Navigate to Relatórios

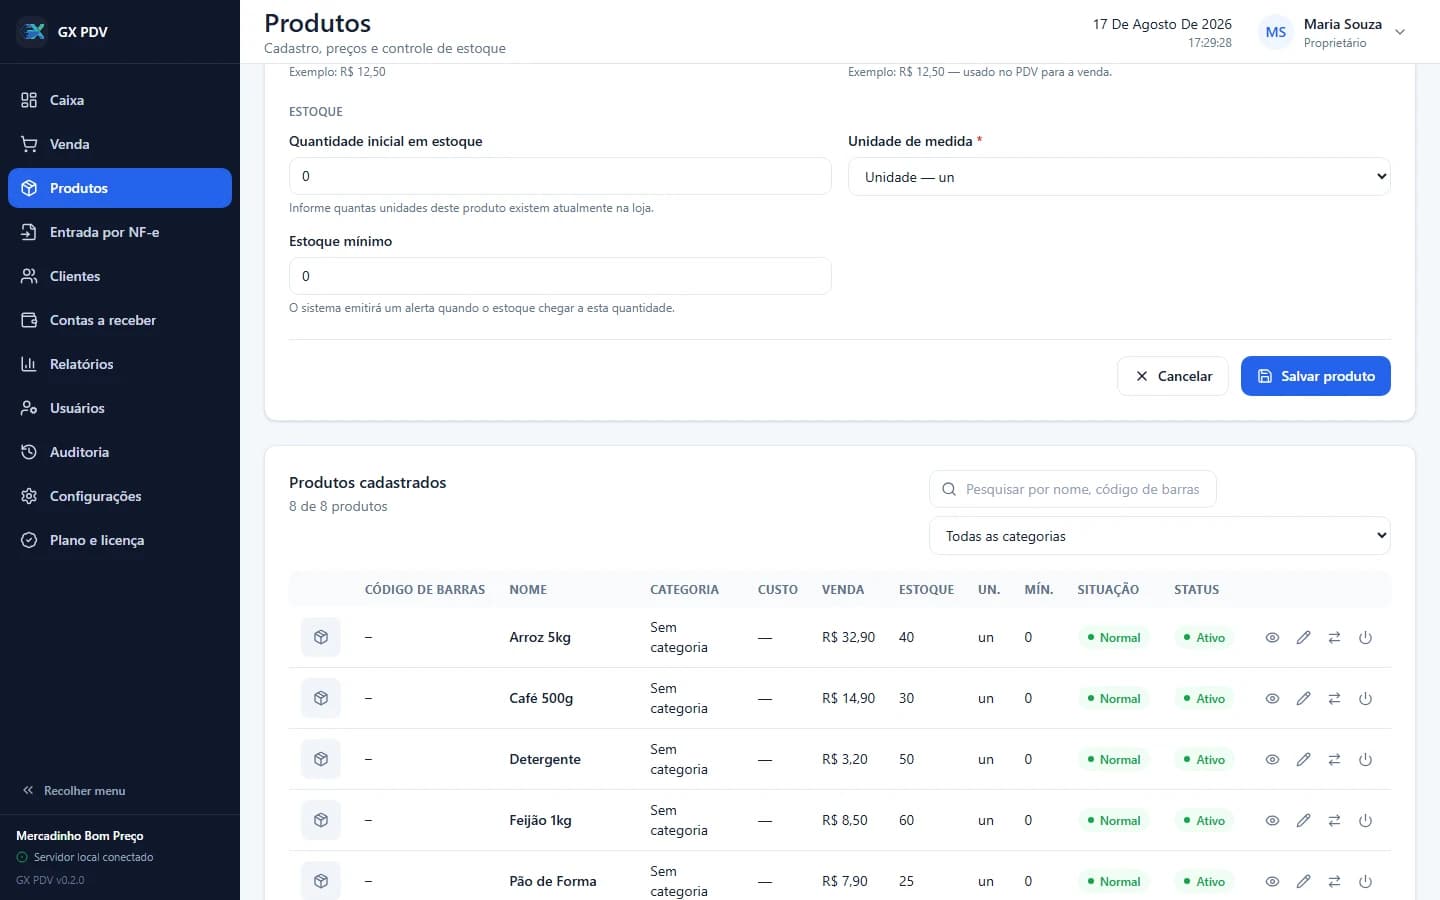click(x=120, y=364)
